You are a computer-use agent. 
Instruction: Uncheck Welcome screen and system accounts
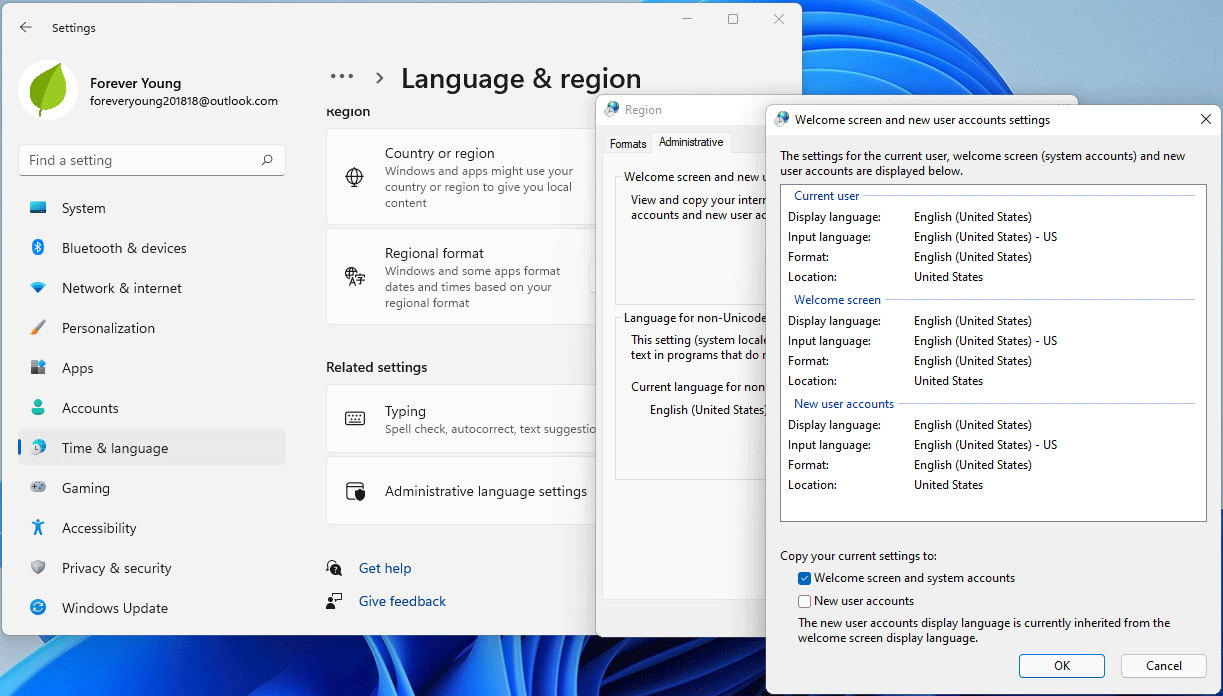(804, 578)
